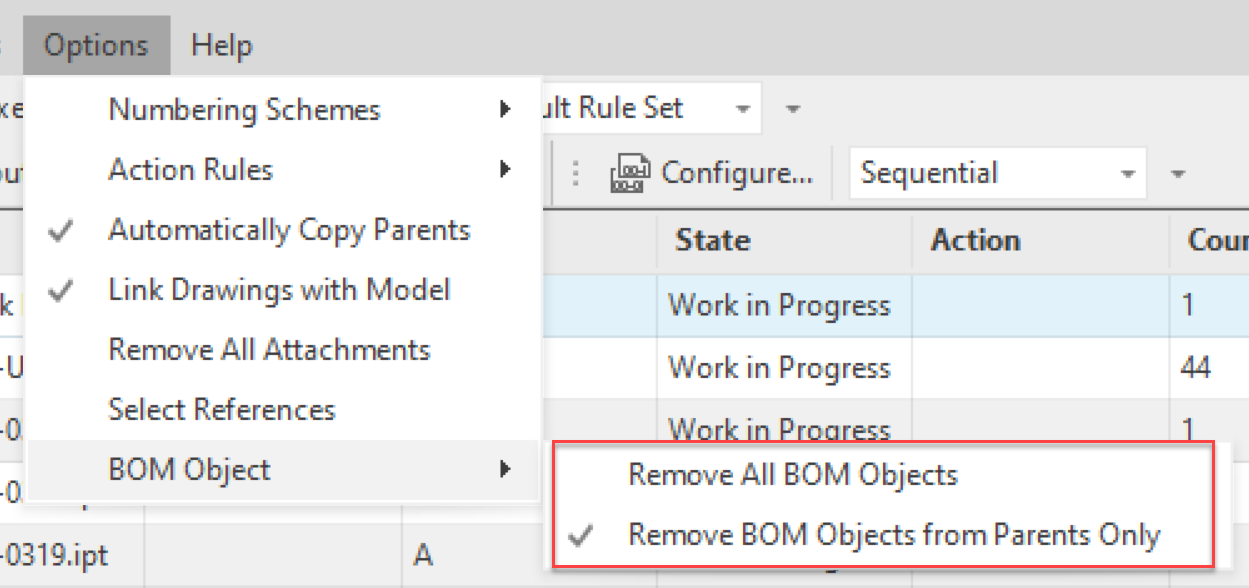Open the Rule Set dropdown
This screenshot has height=588, width=1249.
click(742, 109)
